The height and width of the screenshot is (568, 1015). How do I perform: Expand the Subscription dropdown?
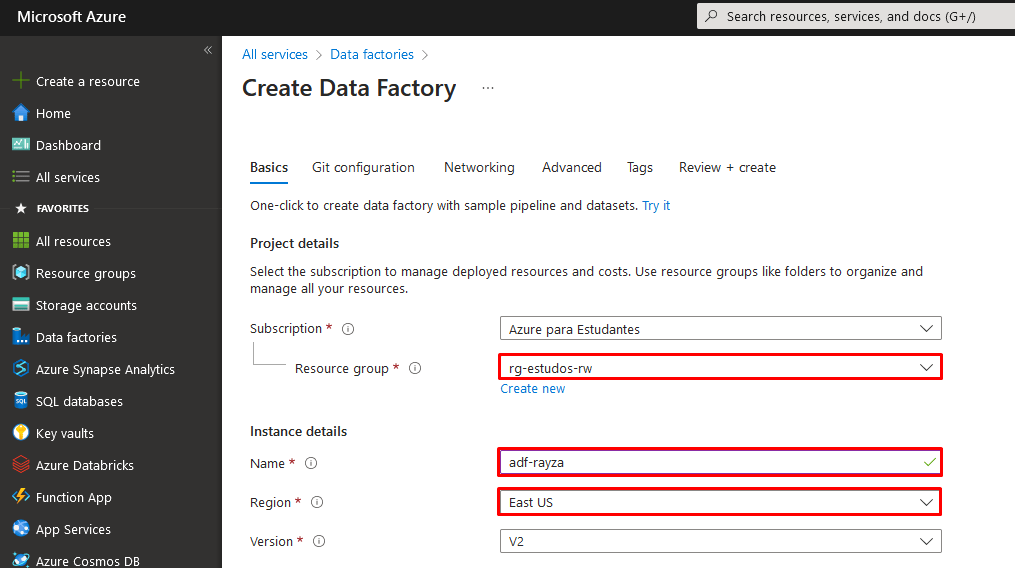click(x=720, y=329)
